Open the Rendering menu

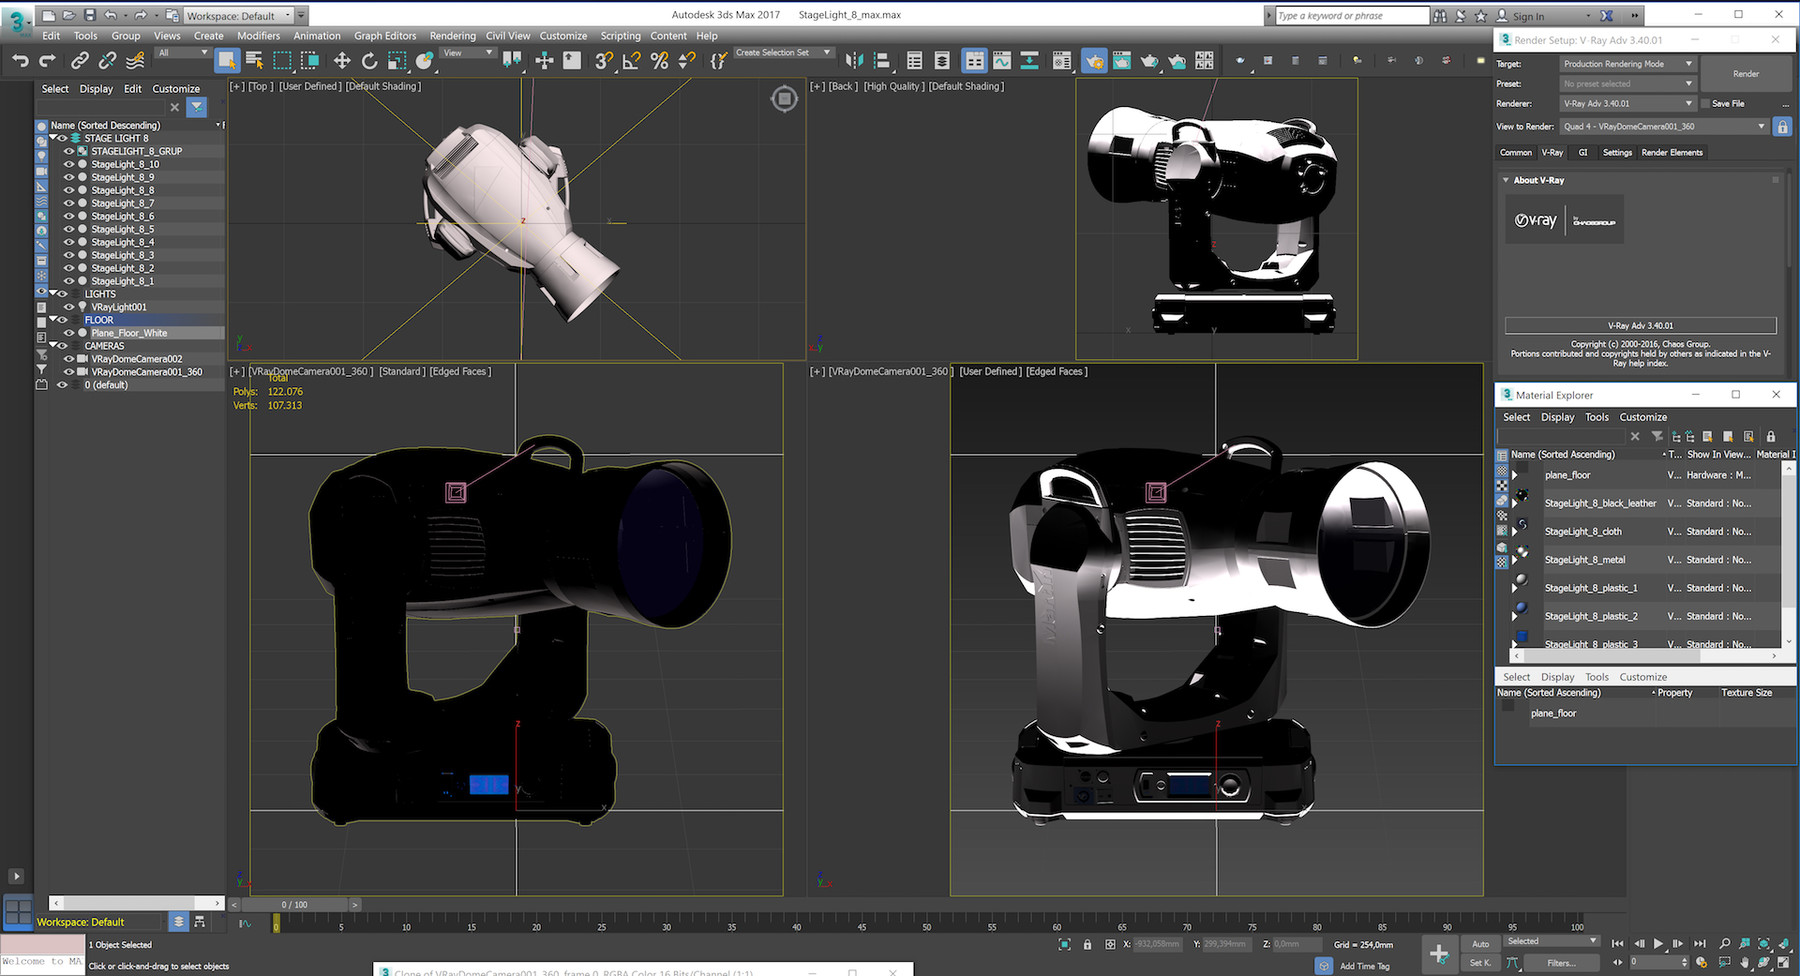point(452,35)
